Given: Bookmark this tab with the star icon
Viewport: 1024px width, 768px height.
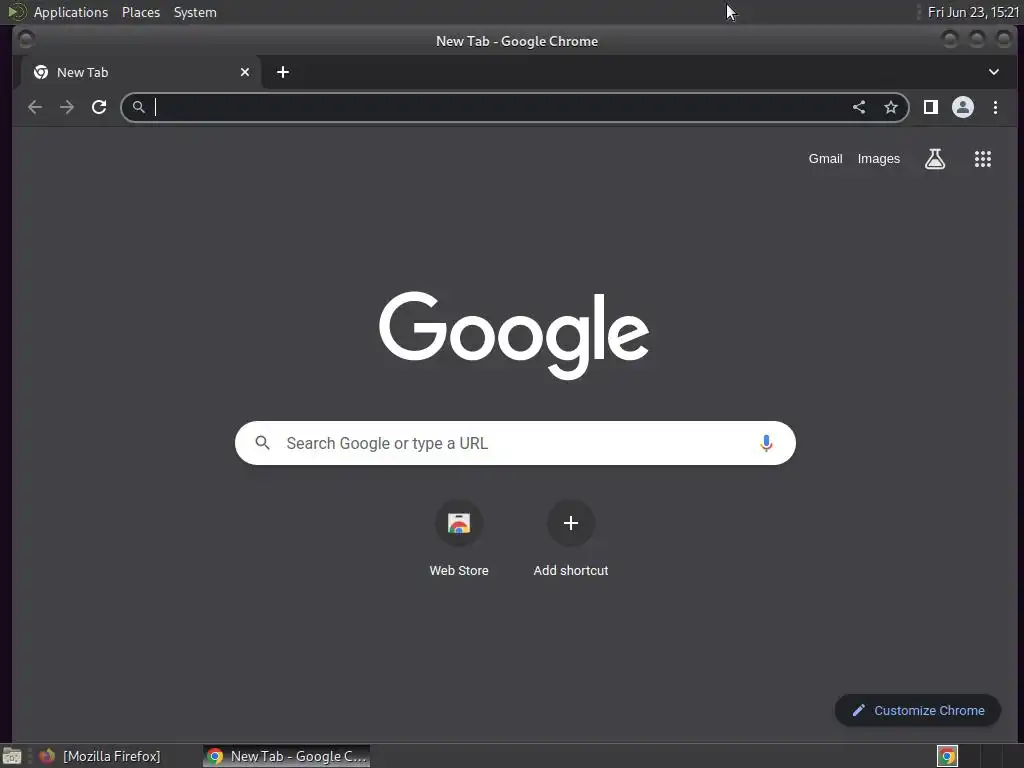Looking at the screenshot, I should (891, 107).
